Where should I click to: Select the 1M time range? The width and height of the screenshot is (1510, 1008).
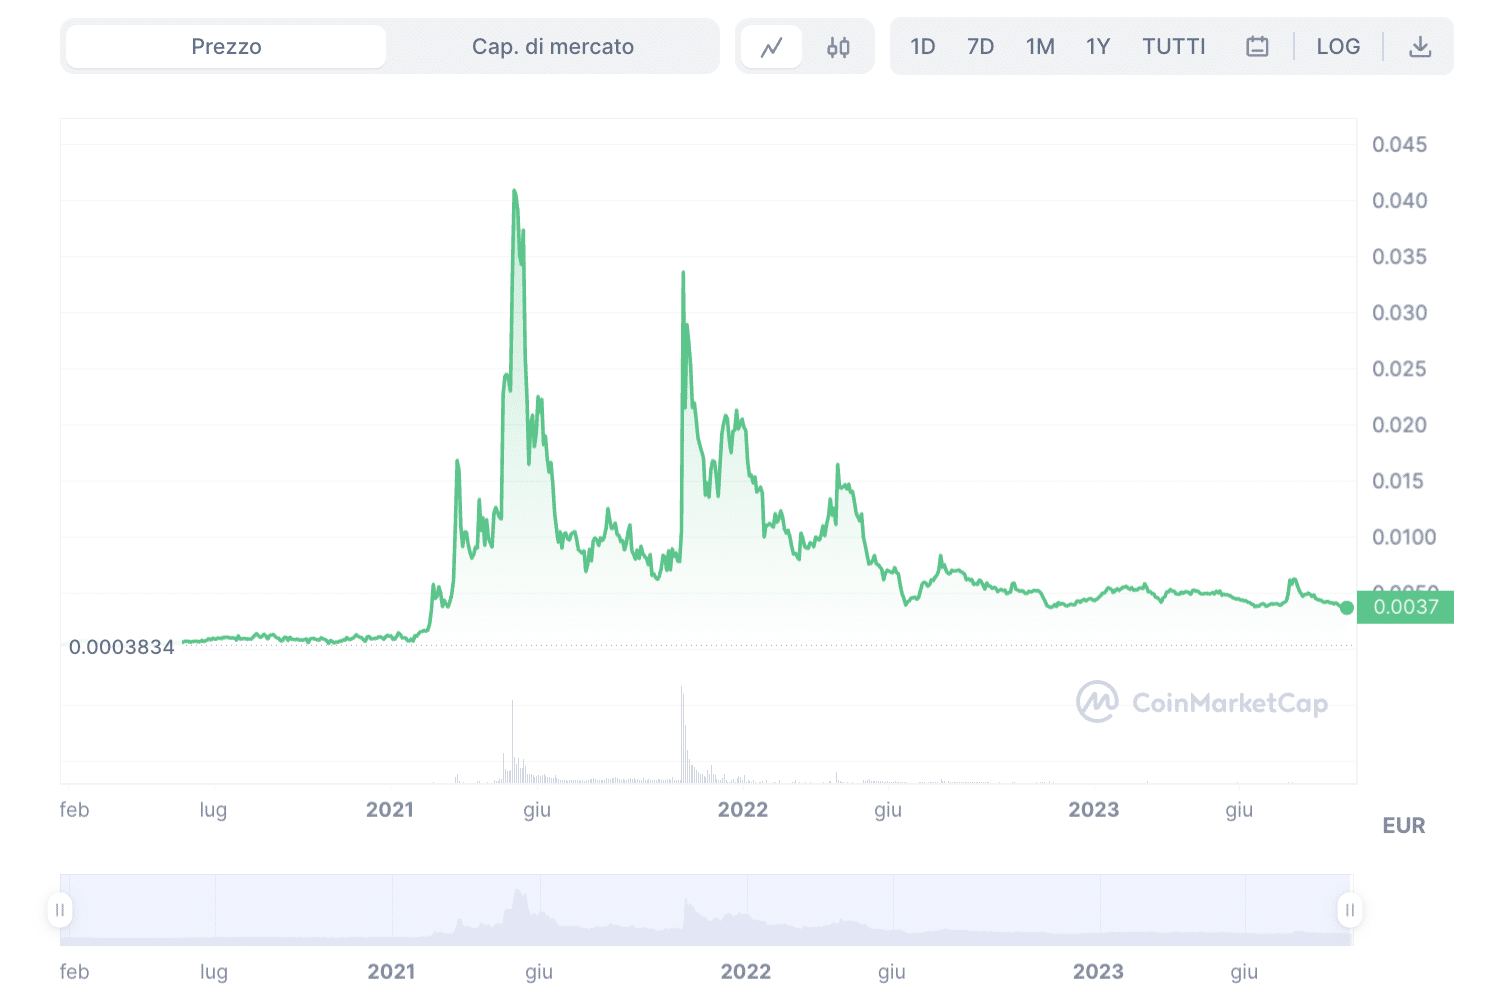(x=1040, y=47)
